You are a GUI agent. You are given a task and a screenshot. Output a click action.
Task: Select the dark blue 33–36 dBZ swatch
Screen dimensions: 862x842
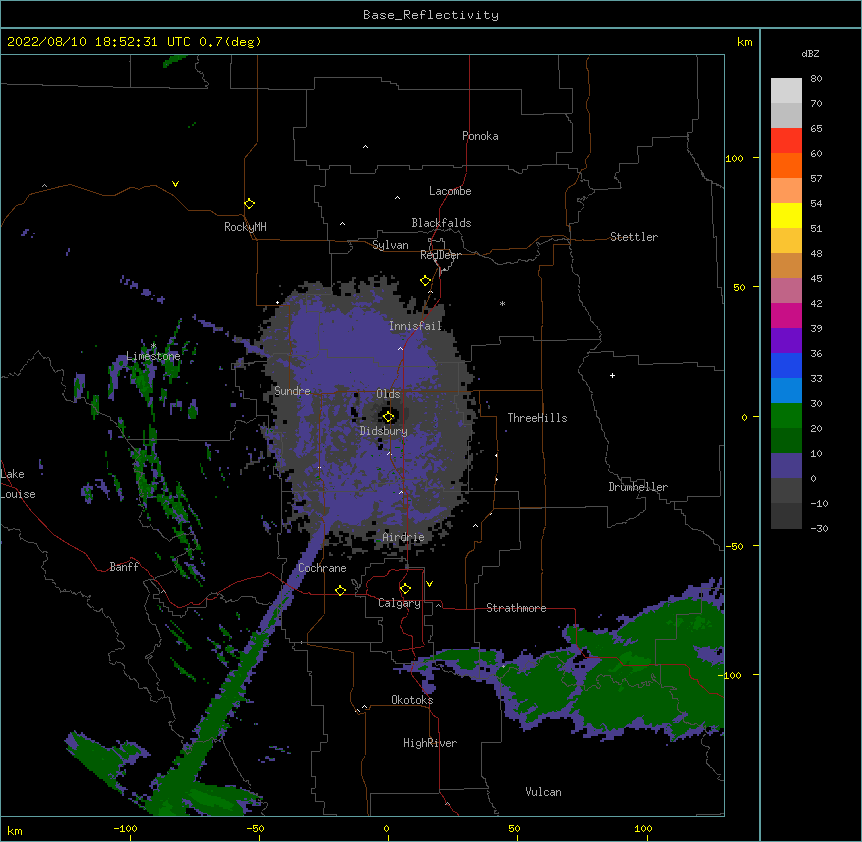coord(786,365)
